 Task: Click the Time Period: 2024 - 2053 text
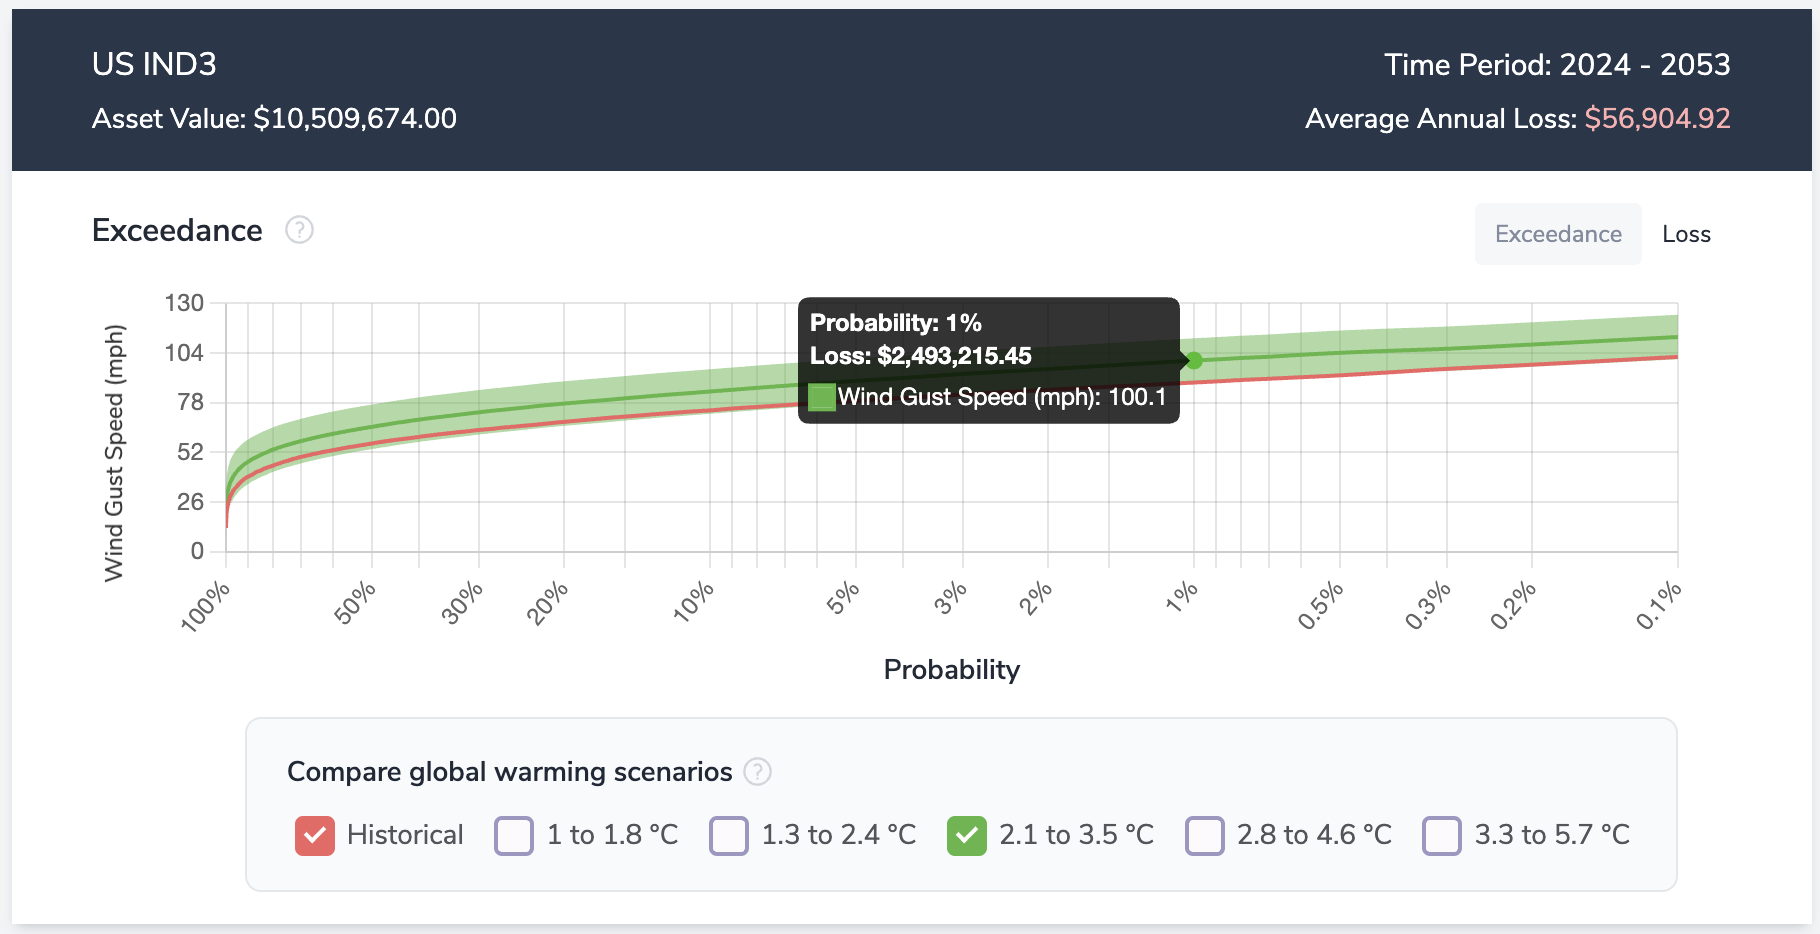(x=1557, y=64)
